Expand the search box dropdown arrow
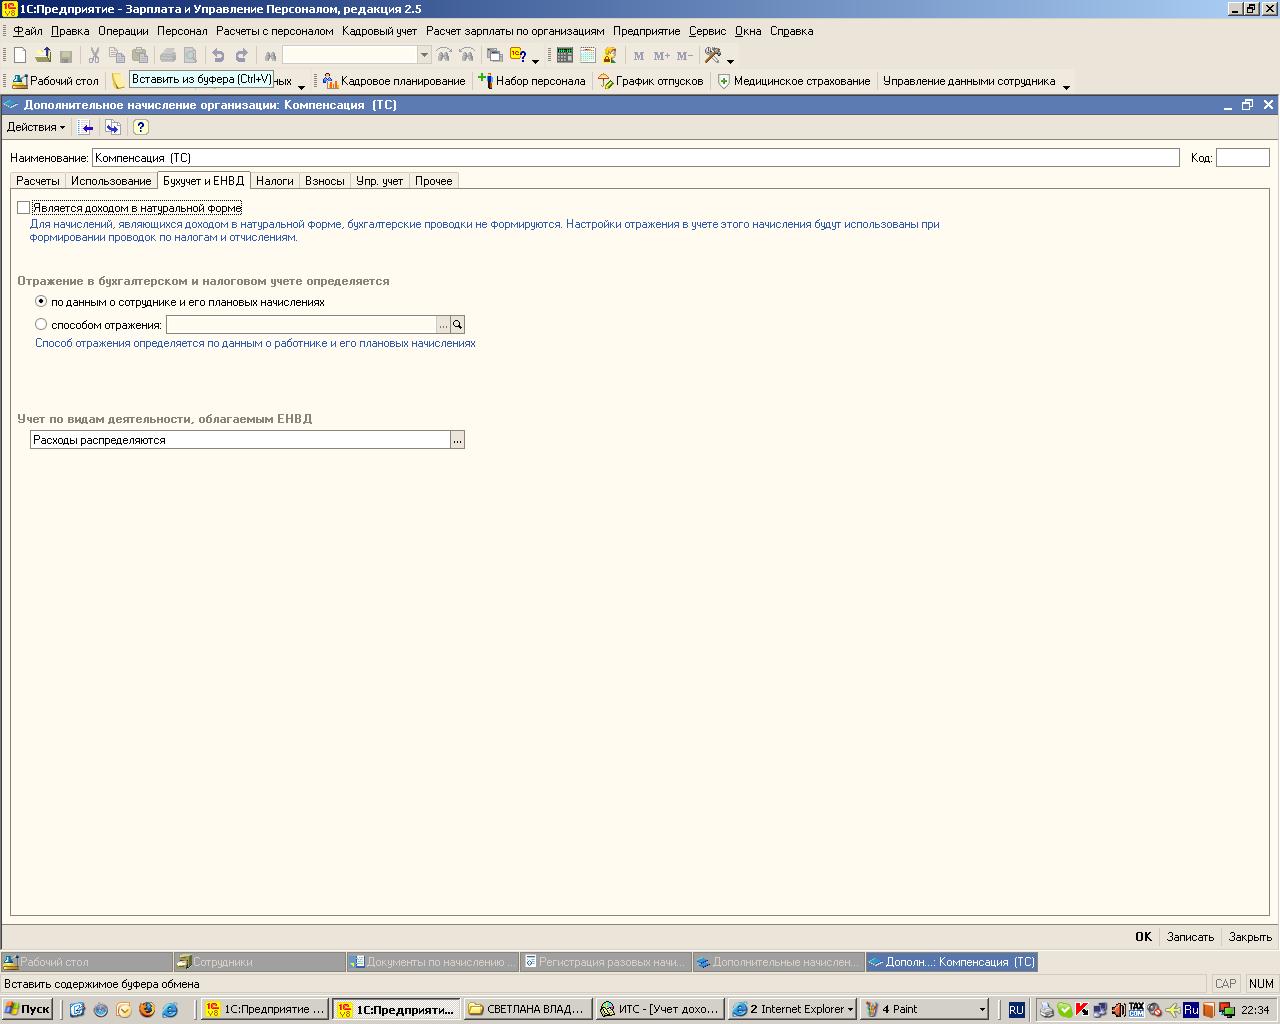Screen dimensions: 1280x1024 tap(424, 55)
